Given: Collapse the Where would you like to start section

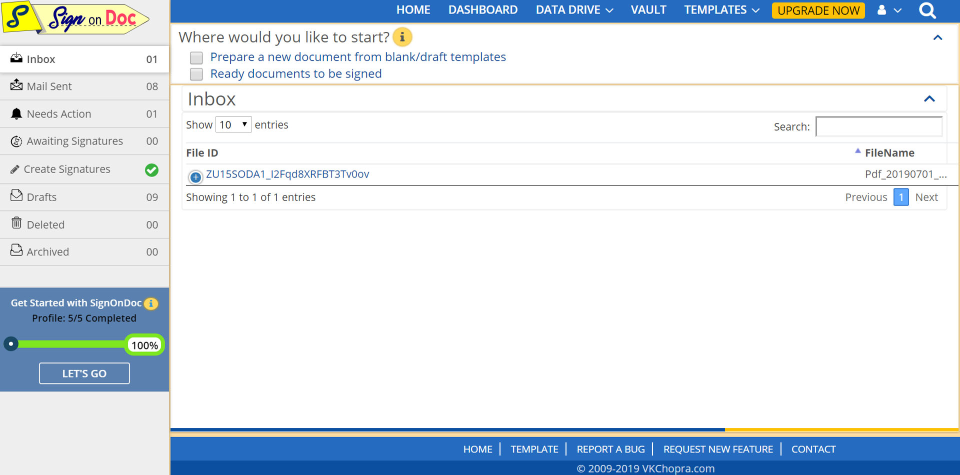Looking at the screenshot, I should pos(937,38).
